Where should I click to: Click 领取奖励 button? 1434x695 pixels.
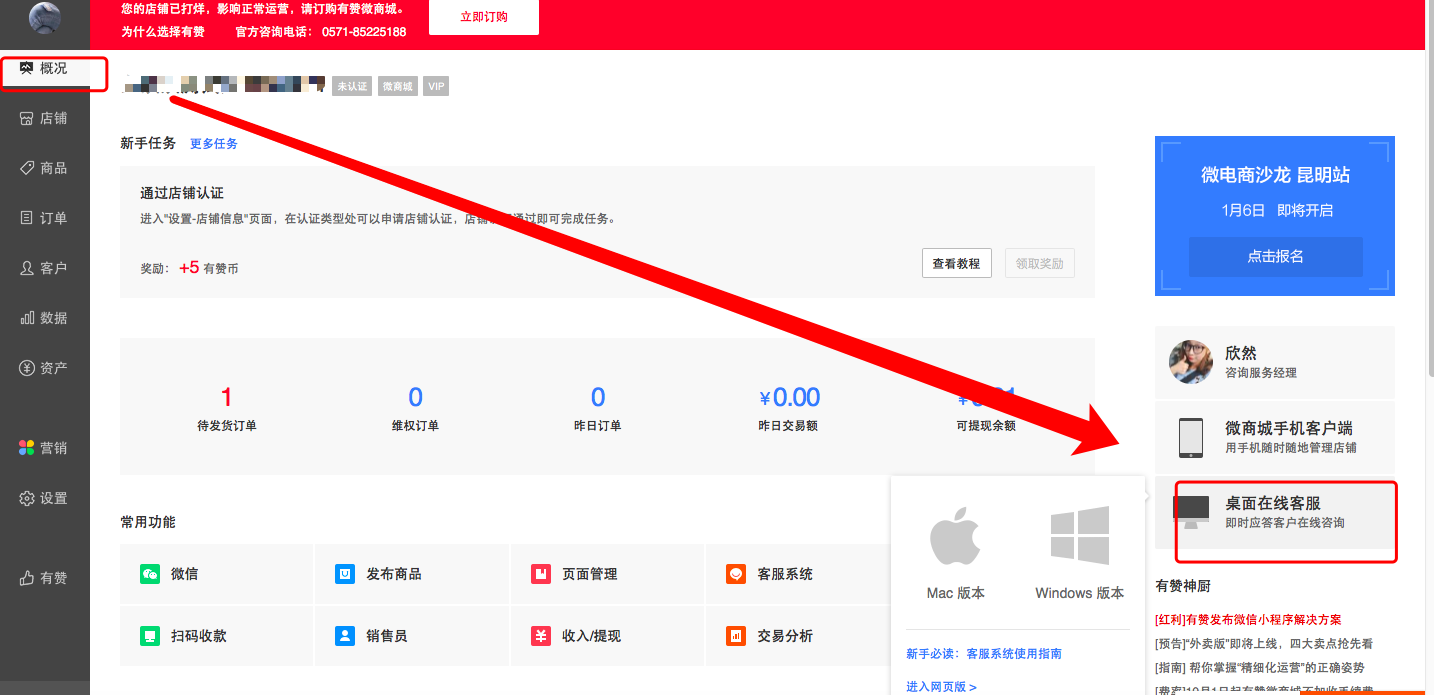1039,264
